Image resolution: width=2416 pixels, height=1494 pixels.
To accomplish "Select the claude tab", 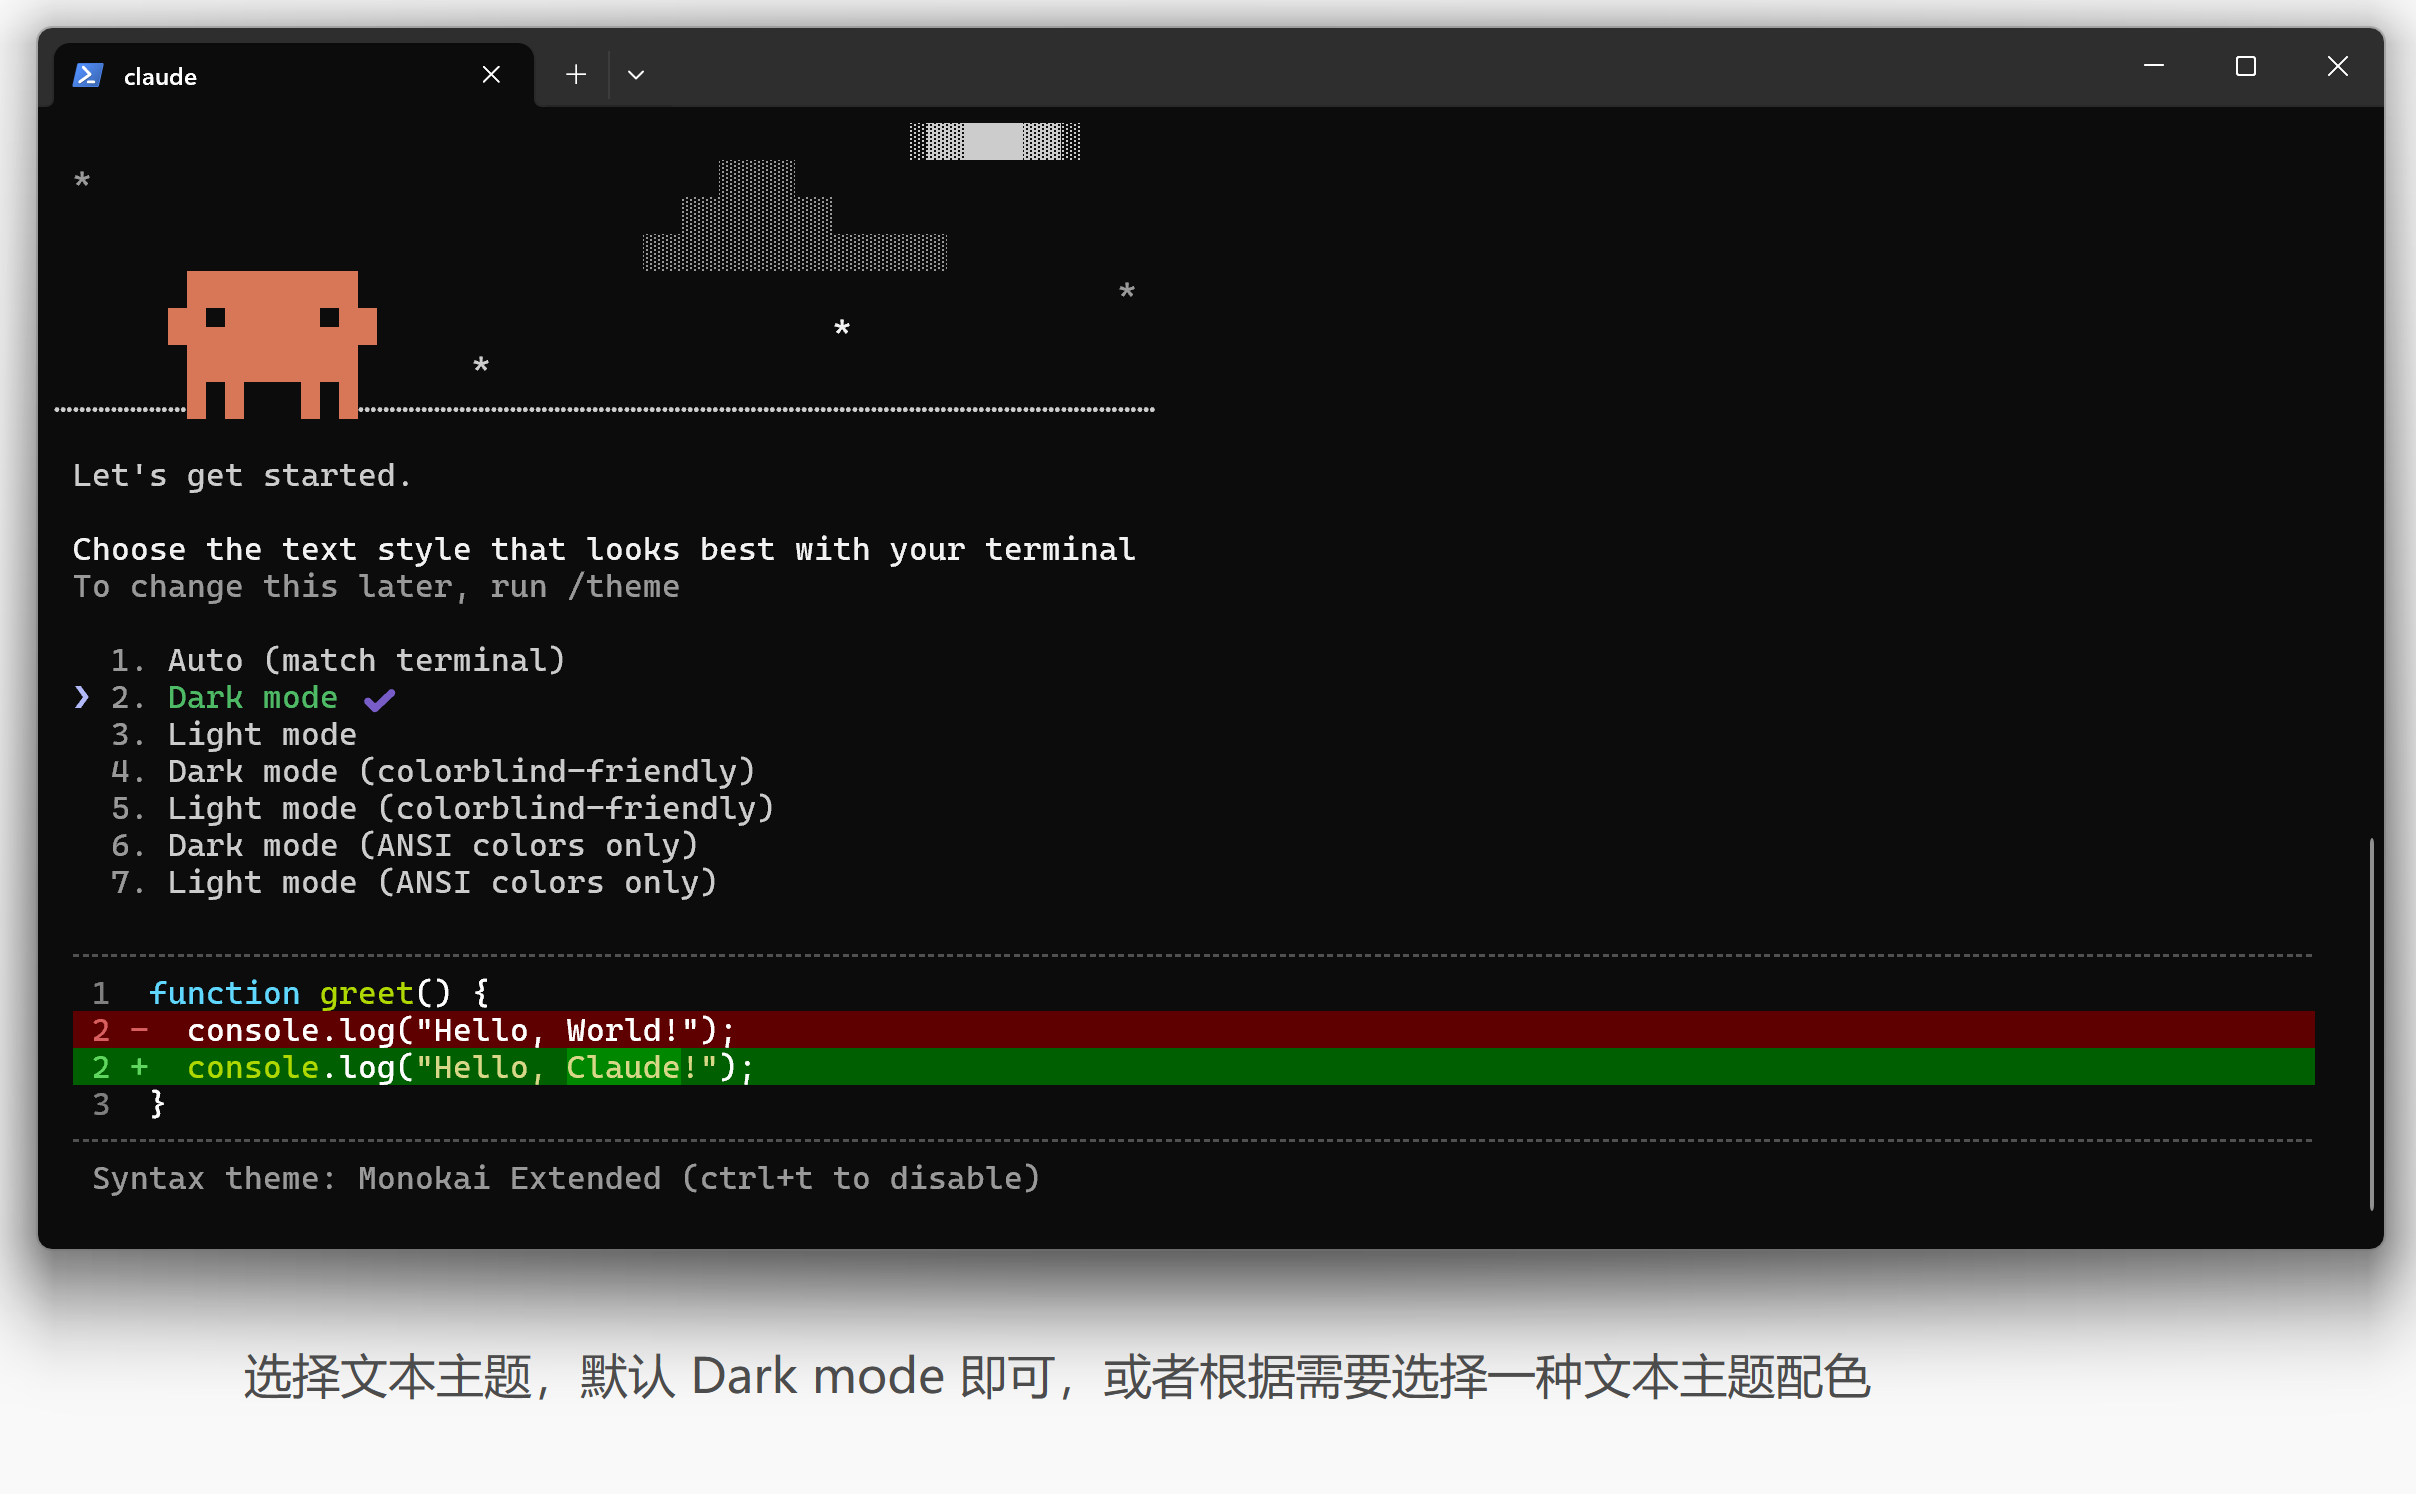I will (294, 75).
